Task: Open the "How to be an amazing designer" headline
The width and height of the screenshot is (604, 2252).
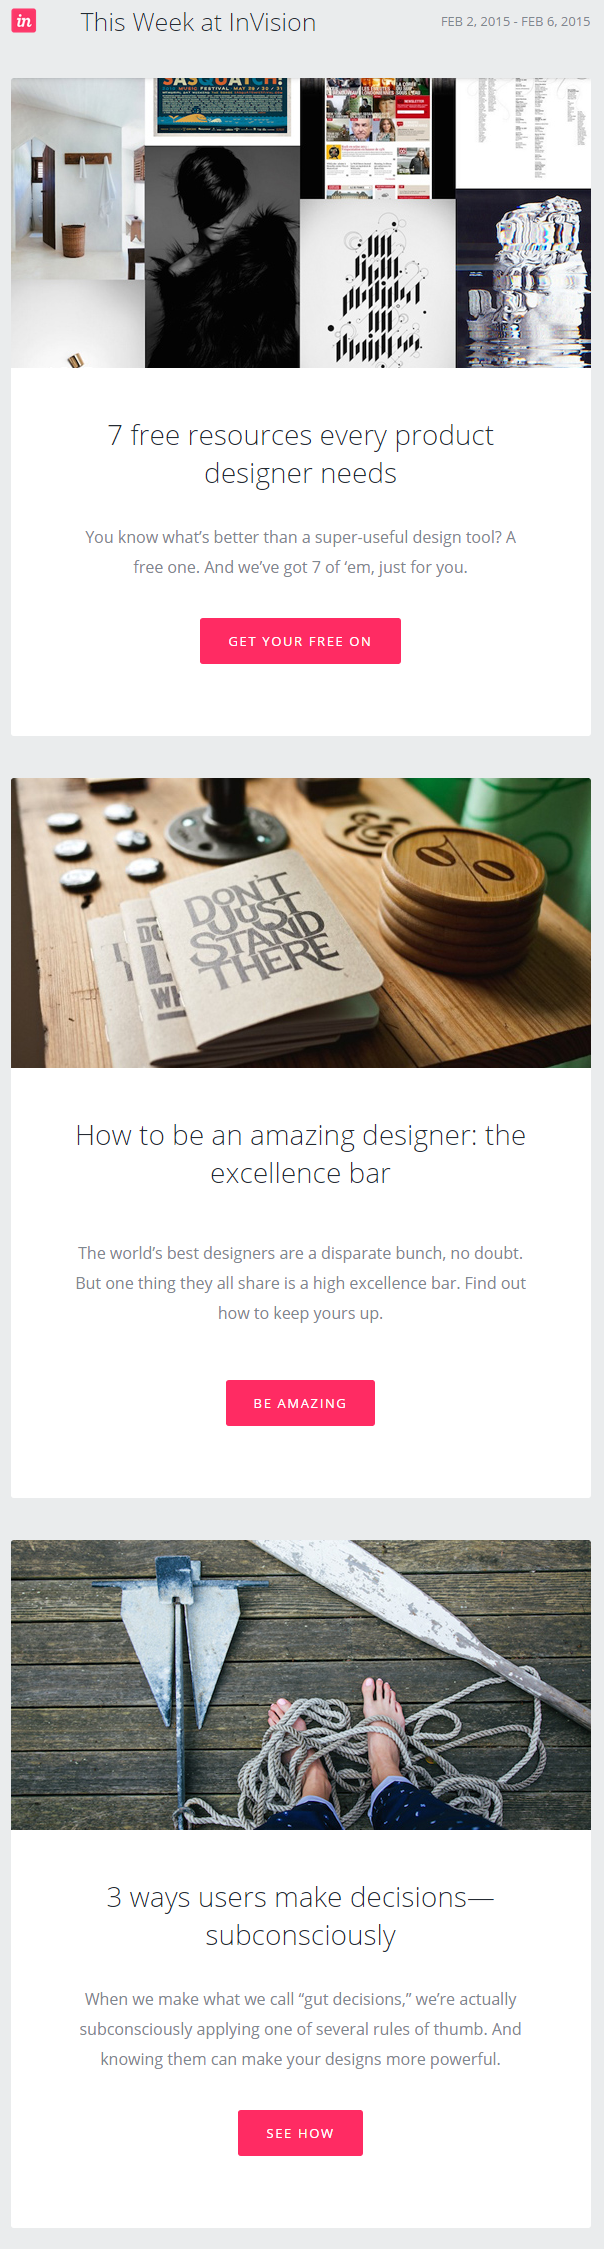Action: click(301, 1154)
